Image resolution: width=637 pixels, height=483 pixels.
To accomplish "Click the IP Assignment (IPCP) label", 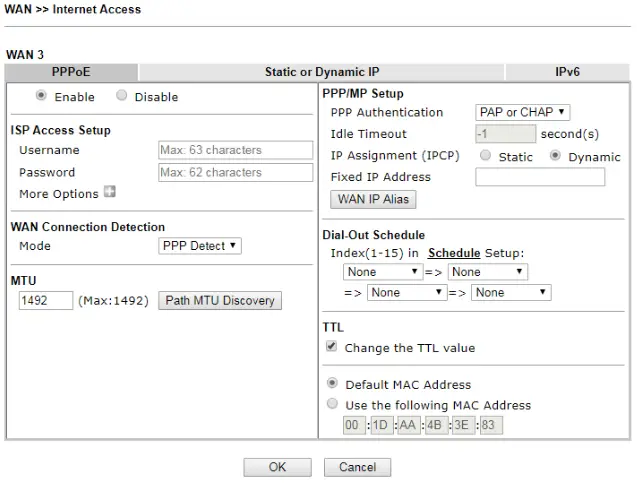I will [x=395, y=156].
